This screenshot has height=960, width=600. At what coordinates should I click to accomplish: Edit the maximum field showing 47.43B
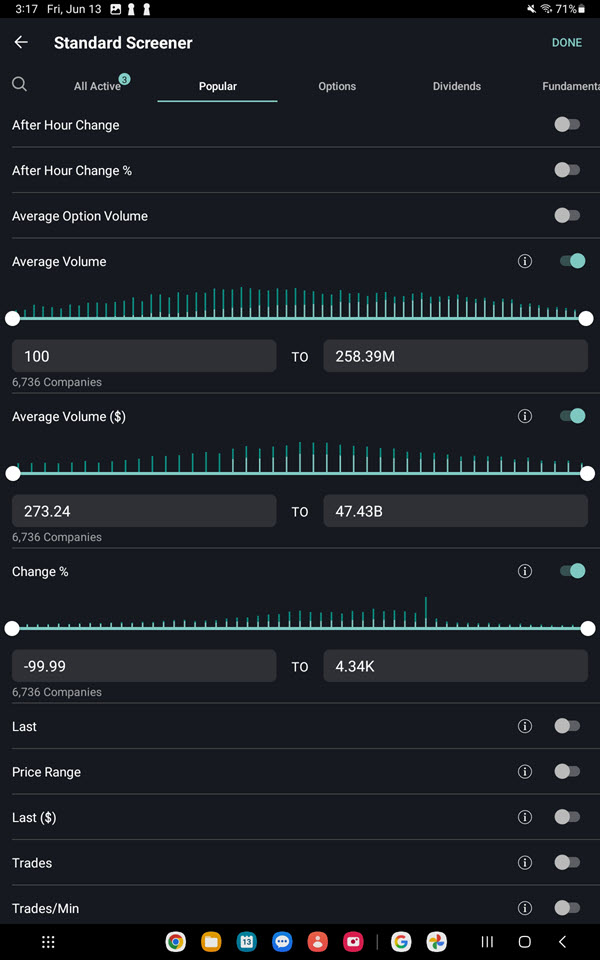[x=456, y=511]
